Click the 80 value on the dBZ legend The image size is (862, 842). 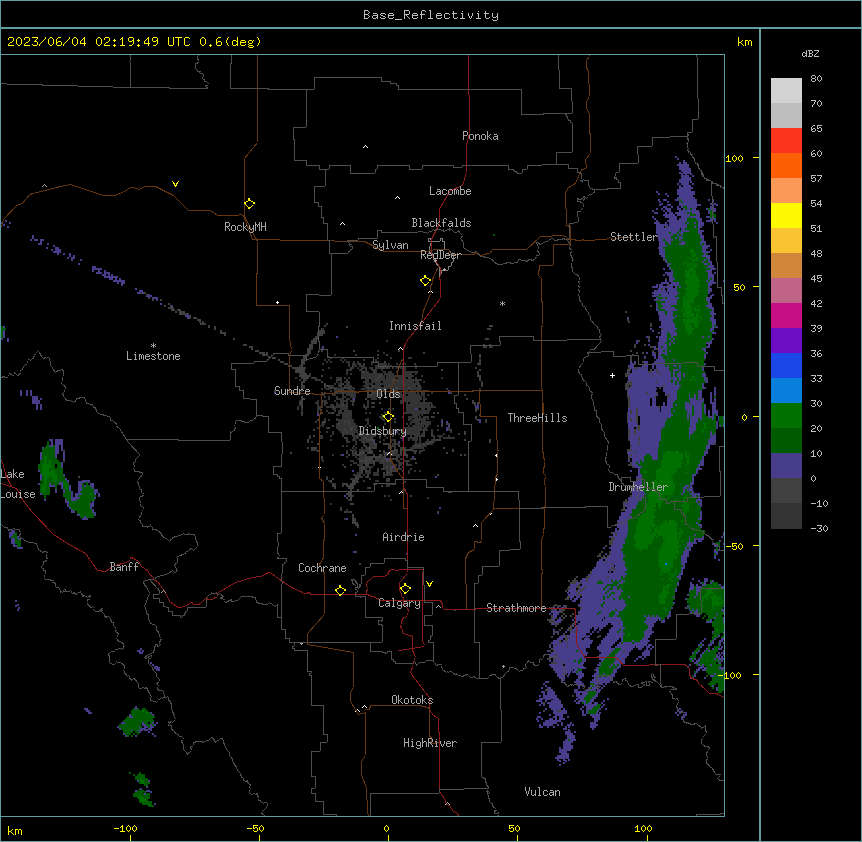816,79
